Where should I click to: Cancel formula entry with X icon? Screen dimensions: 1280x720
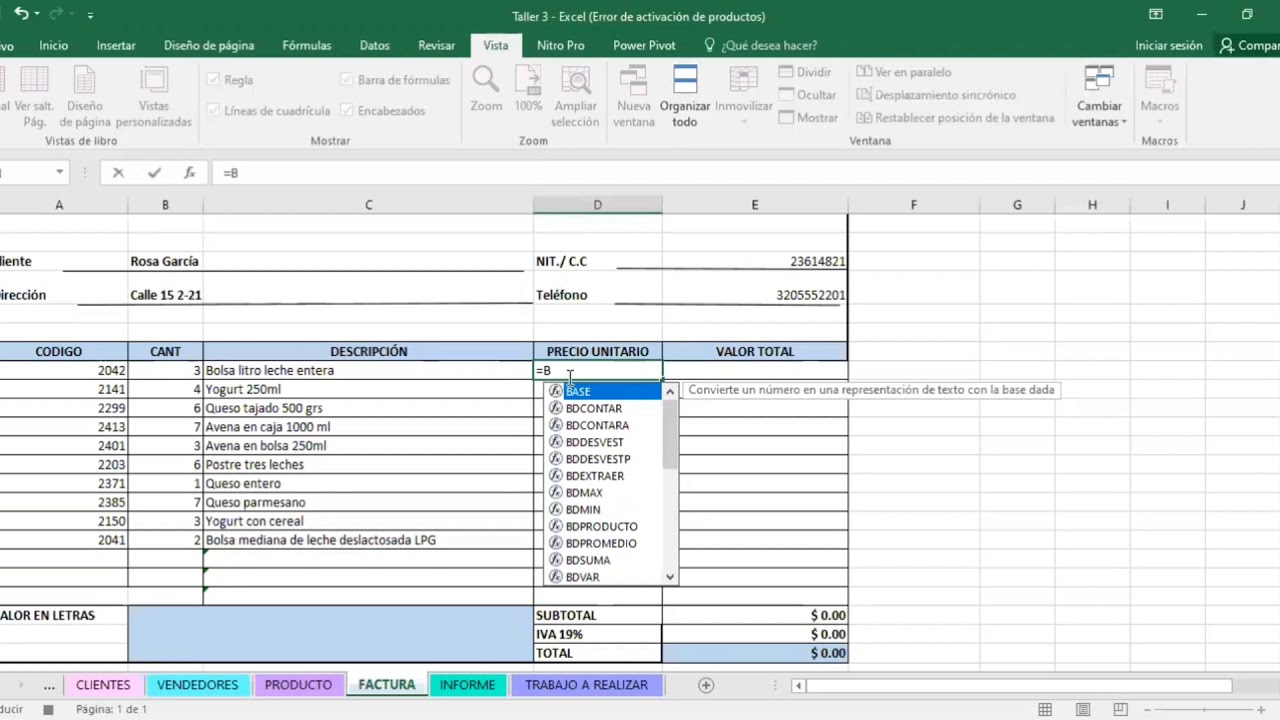tap(118, 173)
